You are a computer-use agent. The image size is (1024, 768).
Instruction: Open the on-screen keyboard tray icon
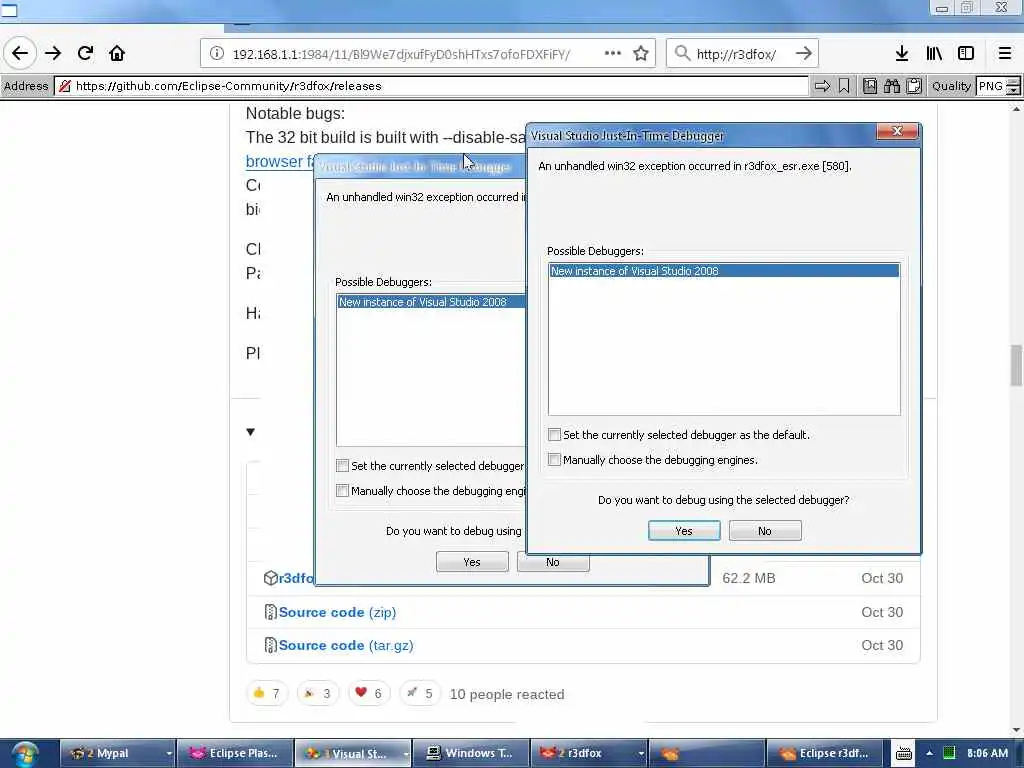pos(904,754)
